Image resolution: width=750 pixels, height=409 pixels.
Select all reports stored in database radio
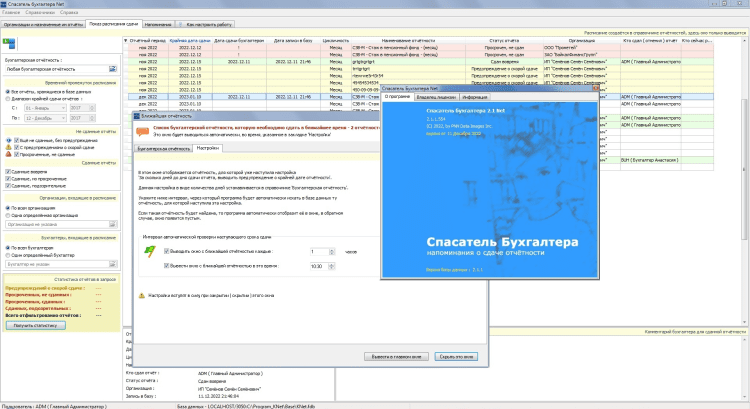[8, 91]
